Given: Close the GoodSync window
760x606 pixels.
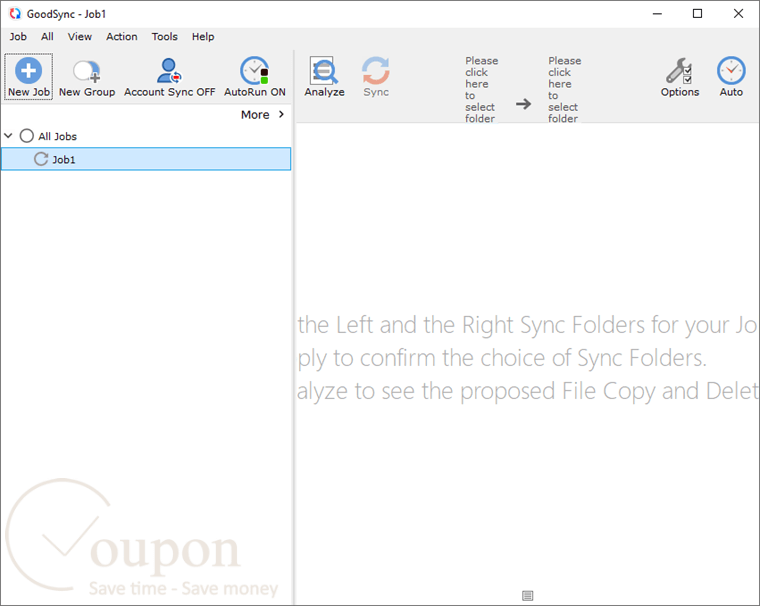Looking at the screenshot, I should pyautogui.click(x=738, y=14).
